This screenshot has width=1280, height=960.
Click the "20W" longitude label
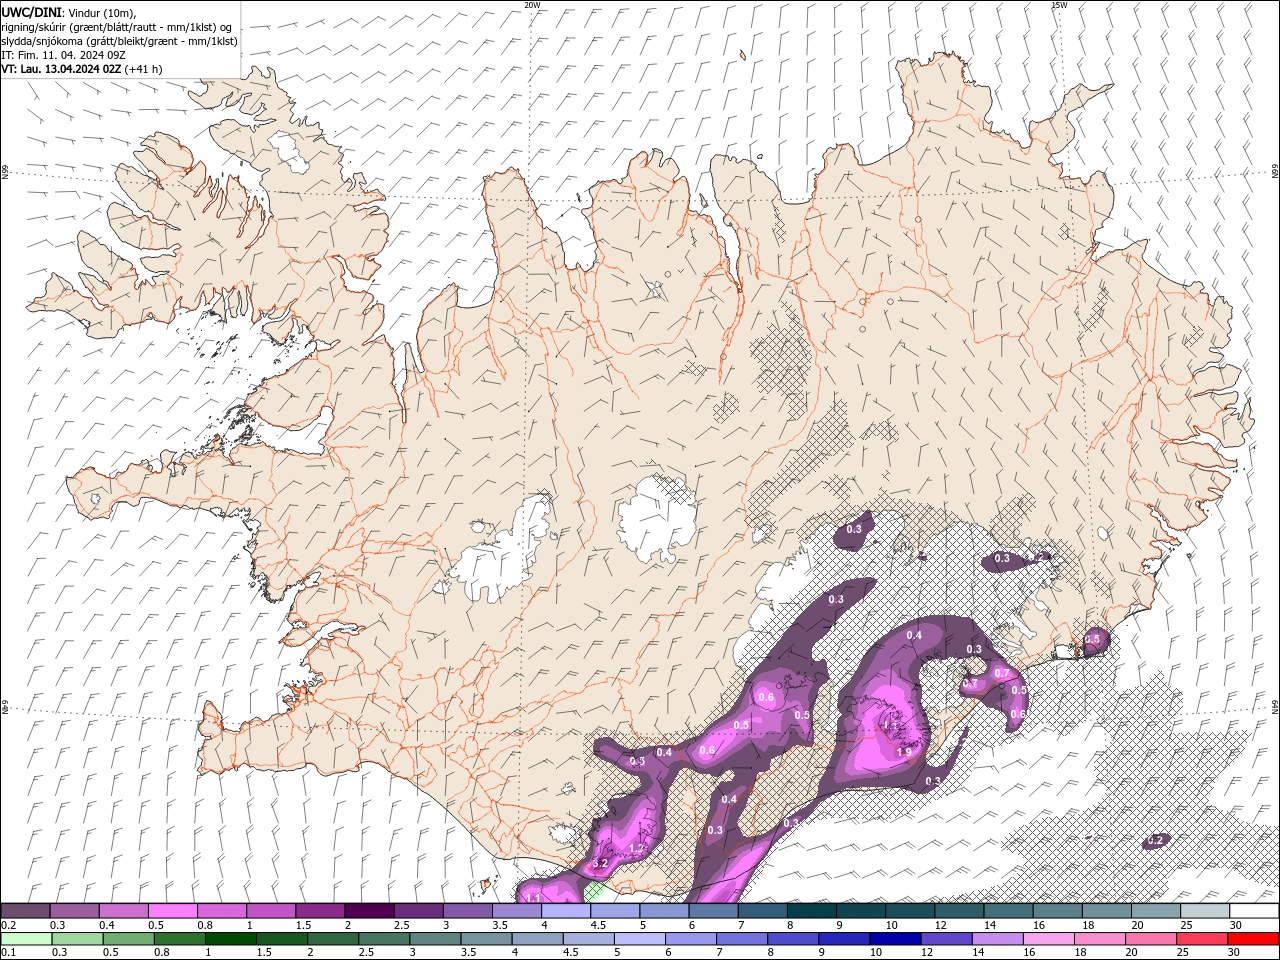532,5
